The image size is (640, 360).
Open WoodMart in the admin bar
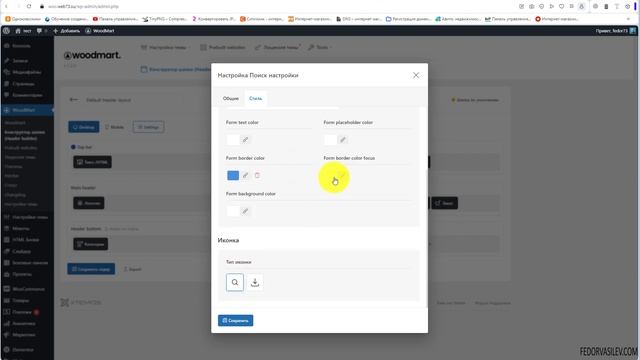(x=100, y=31)
